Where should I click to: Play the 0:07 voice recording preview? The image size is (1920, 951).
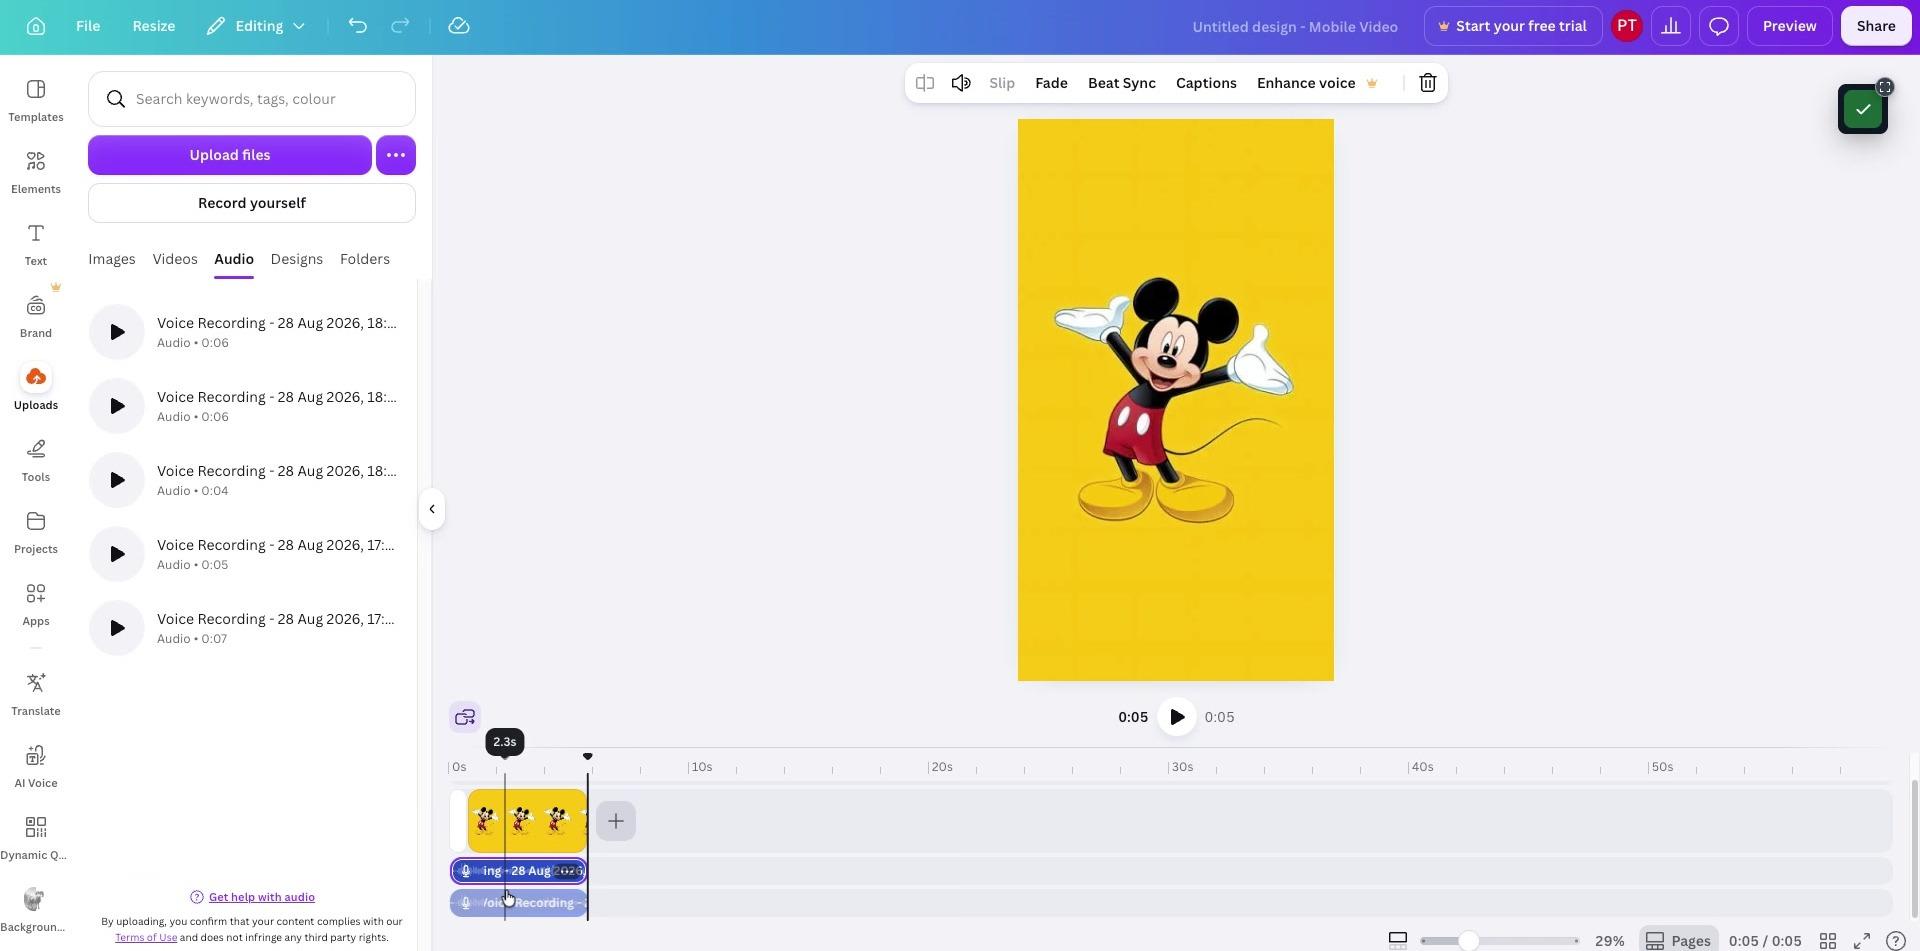(117, 628)
